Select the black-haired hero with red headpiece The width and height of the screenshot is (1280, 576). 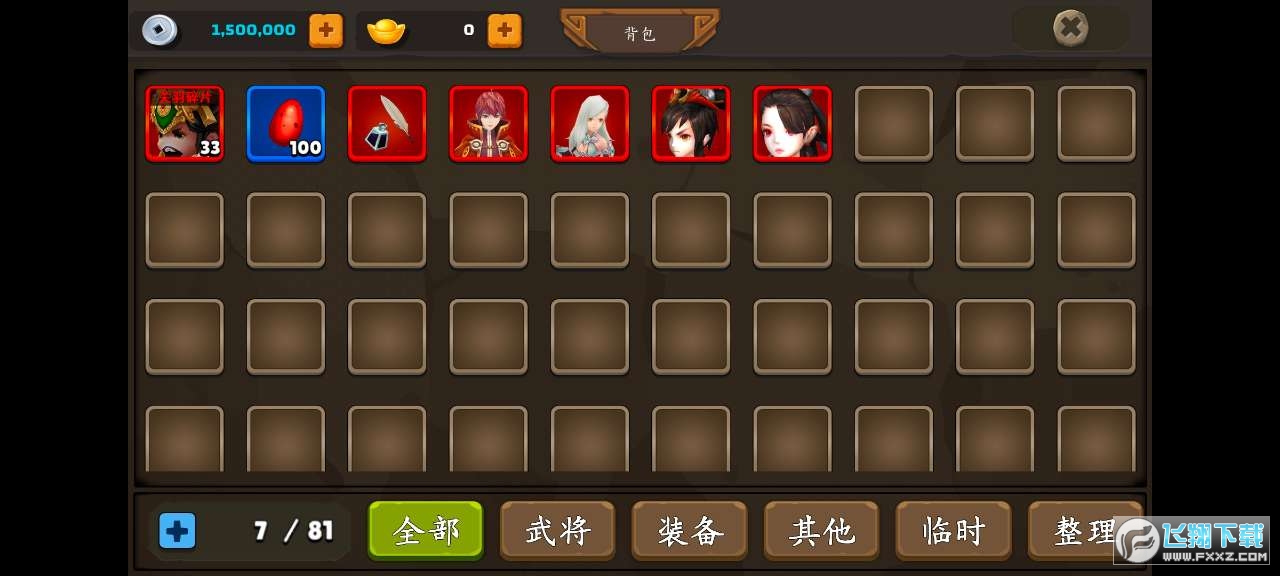click(x=691, y=123)
